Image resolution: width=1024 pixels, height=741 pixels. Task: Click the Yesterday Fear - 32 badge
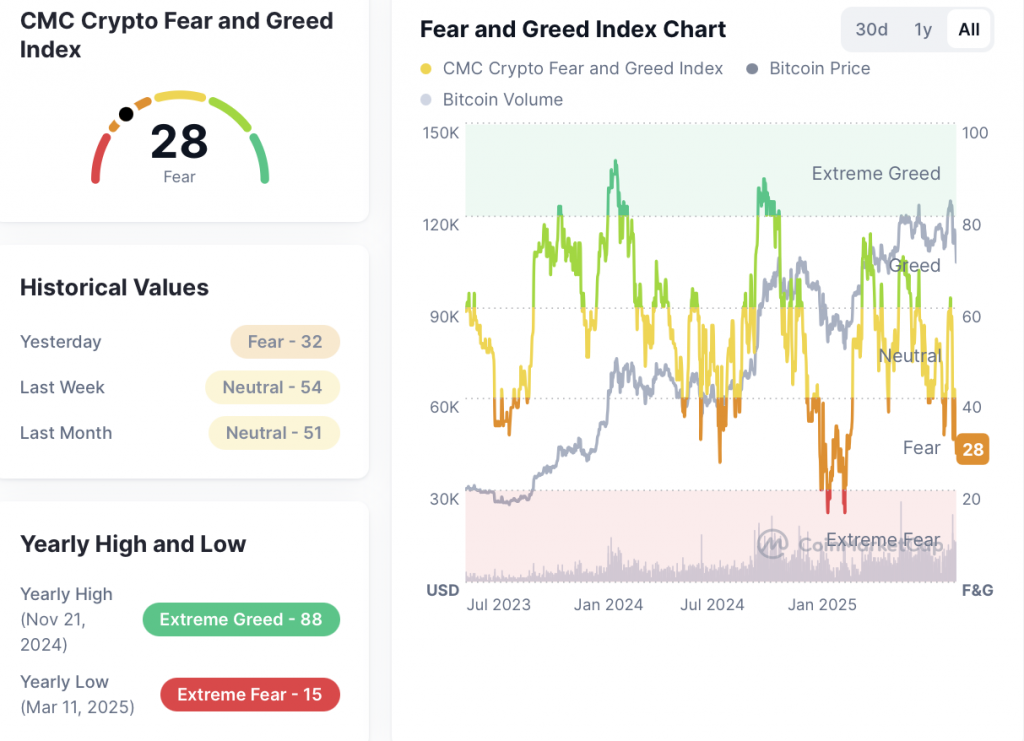[x=285, y=342]
